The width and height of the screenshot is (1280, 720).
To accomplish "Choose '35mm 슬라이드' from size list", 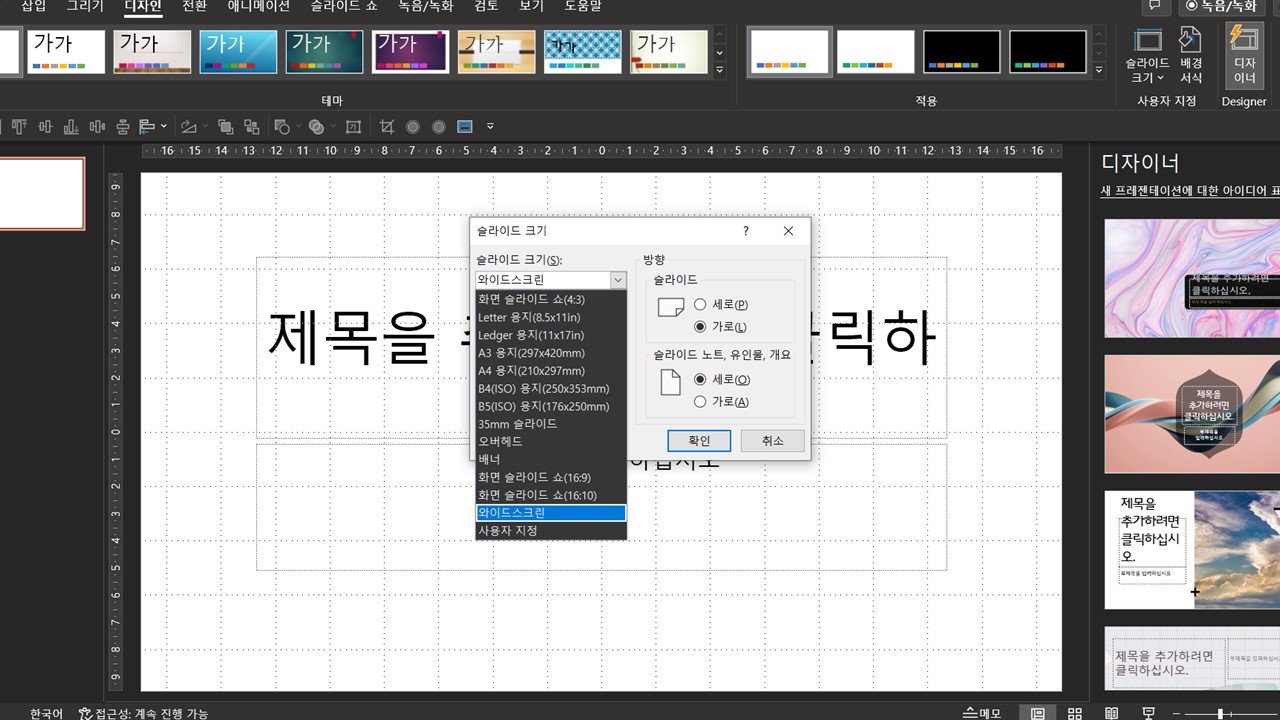I will point(551,424).
